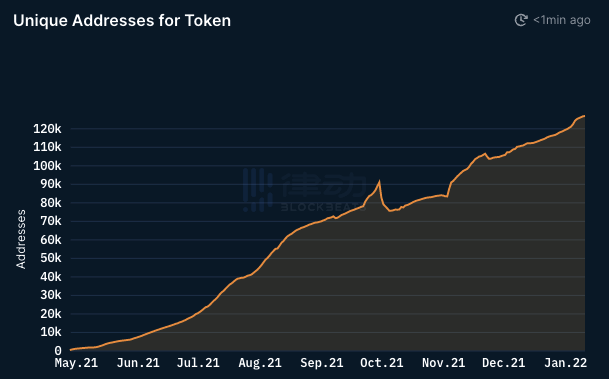The height and width of the screenshot is (379, 609).
Task: Click the 100k y-axis value
Action: 47,166
